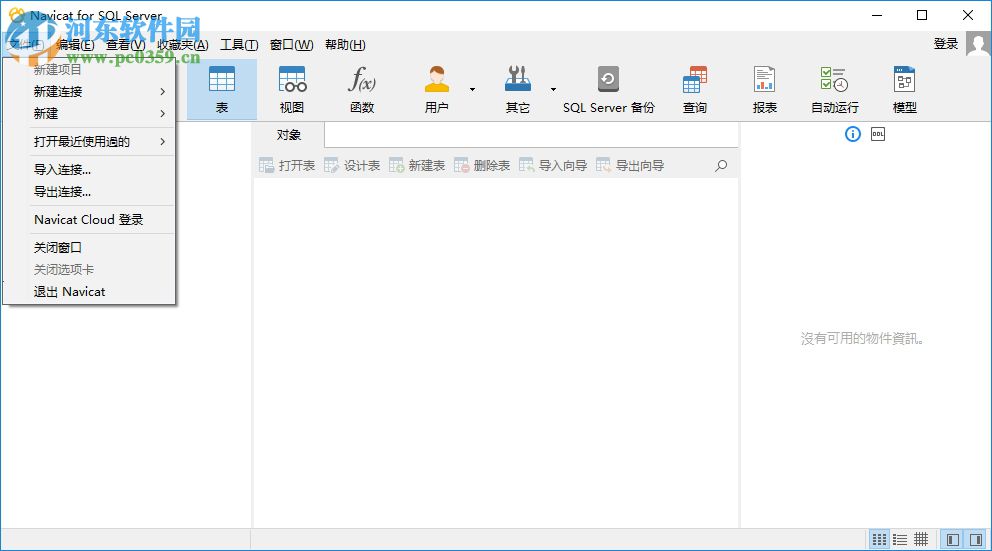Image resolution: width=992 pixels, height=551 pixels.
Task: Click Design Table (设计表) button
Action: coord(352,166)
